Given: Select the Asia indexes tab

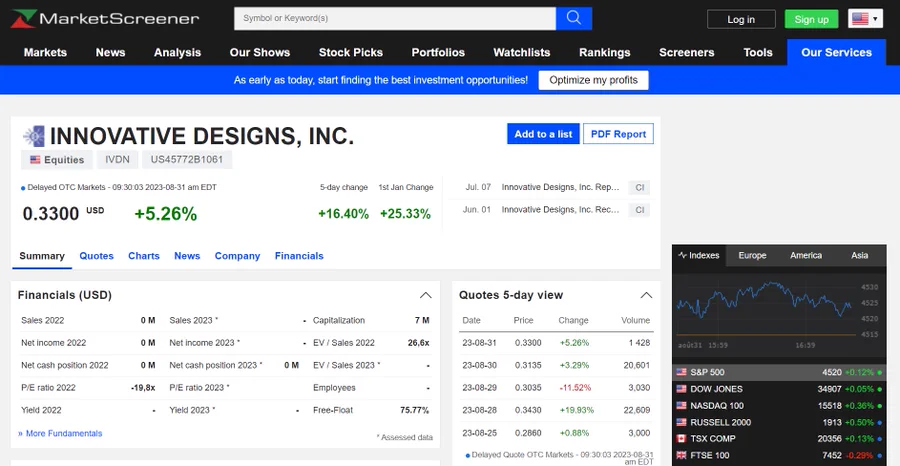Looking at the screenshot, I should coord(859,255).
